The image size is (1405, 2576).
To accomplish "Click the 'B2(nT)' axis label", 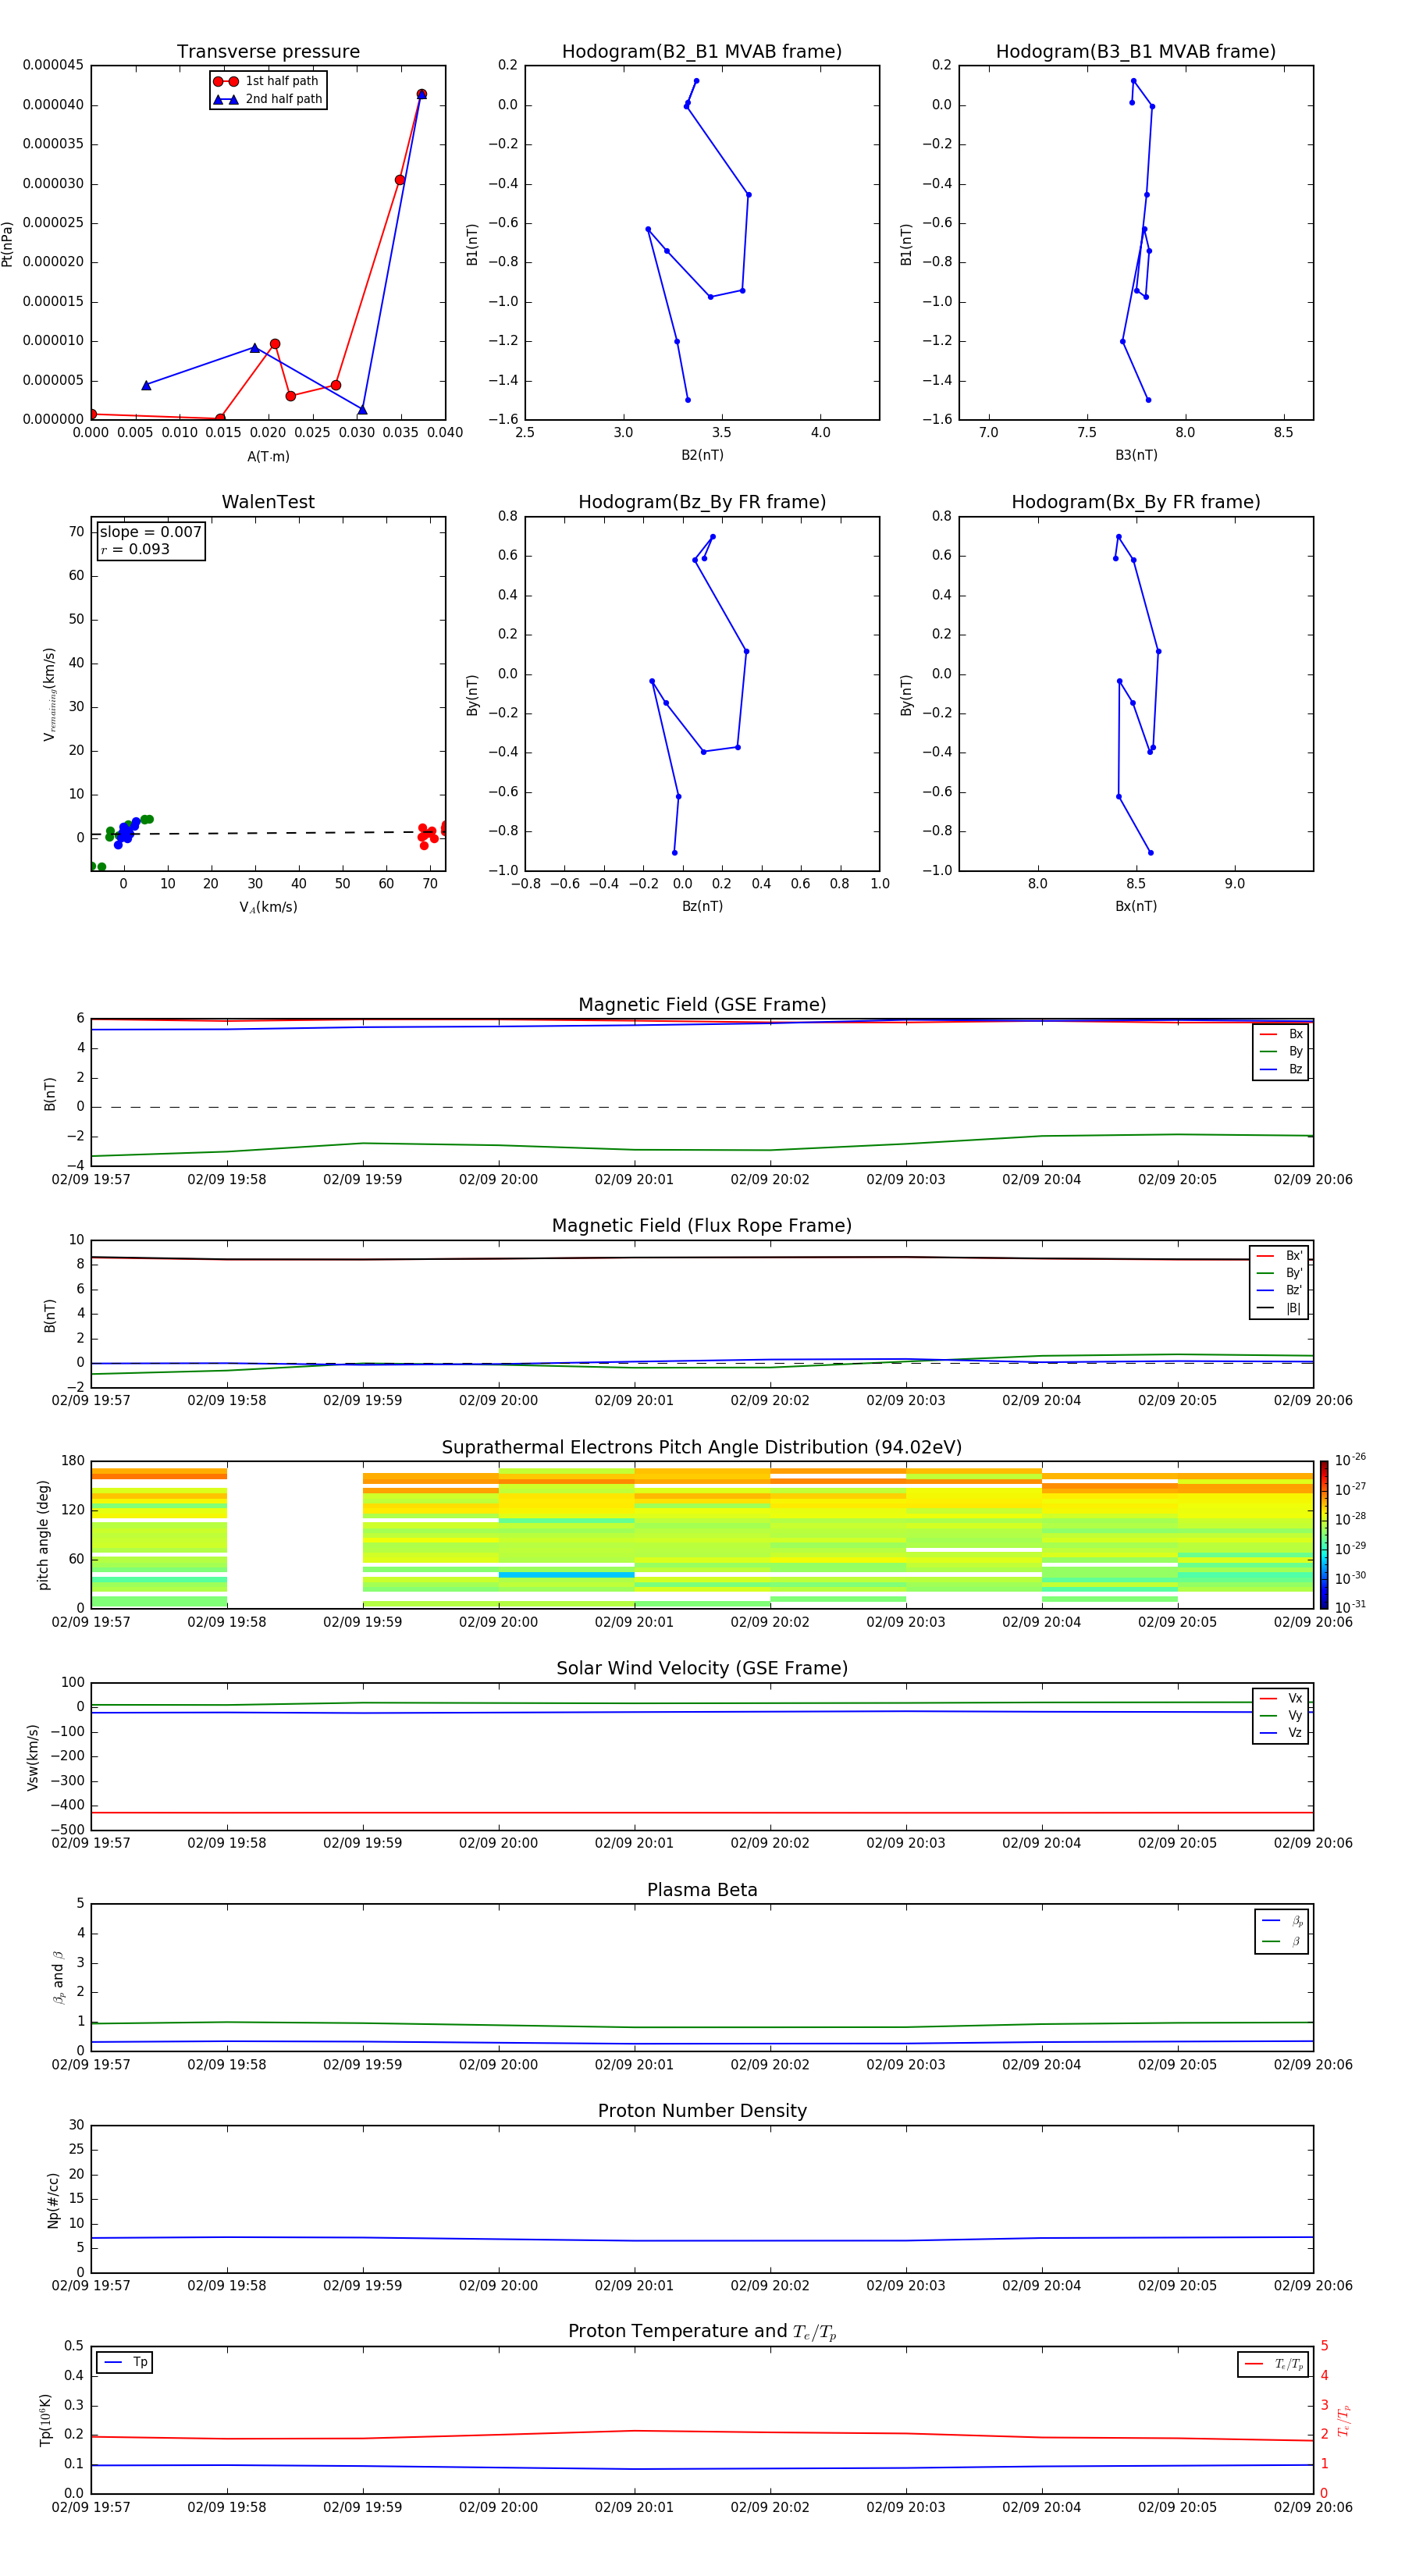I will (702, 455).
